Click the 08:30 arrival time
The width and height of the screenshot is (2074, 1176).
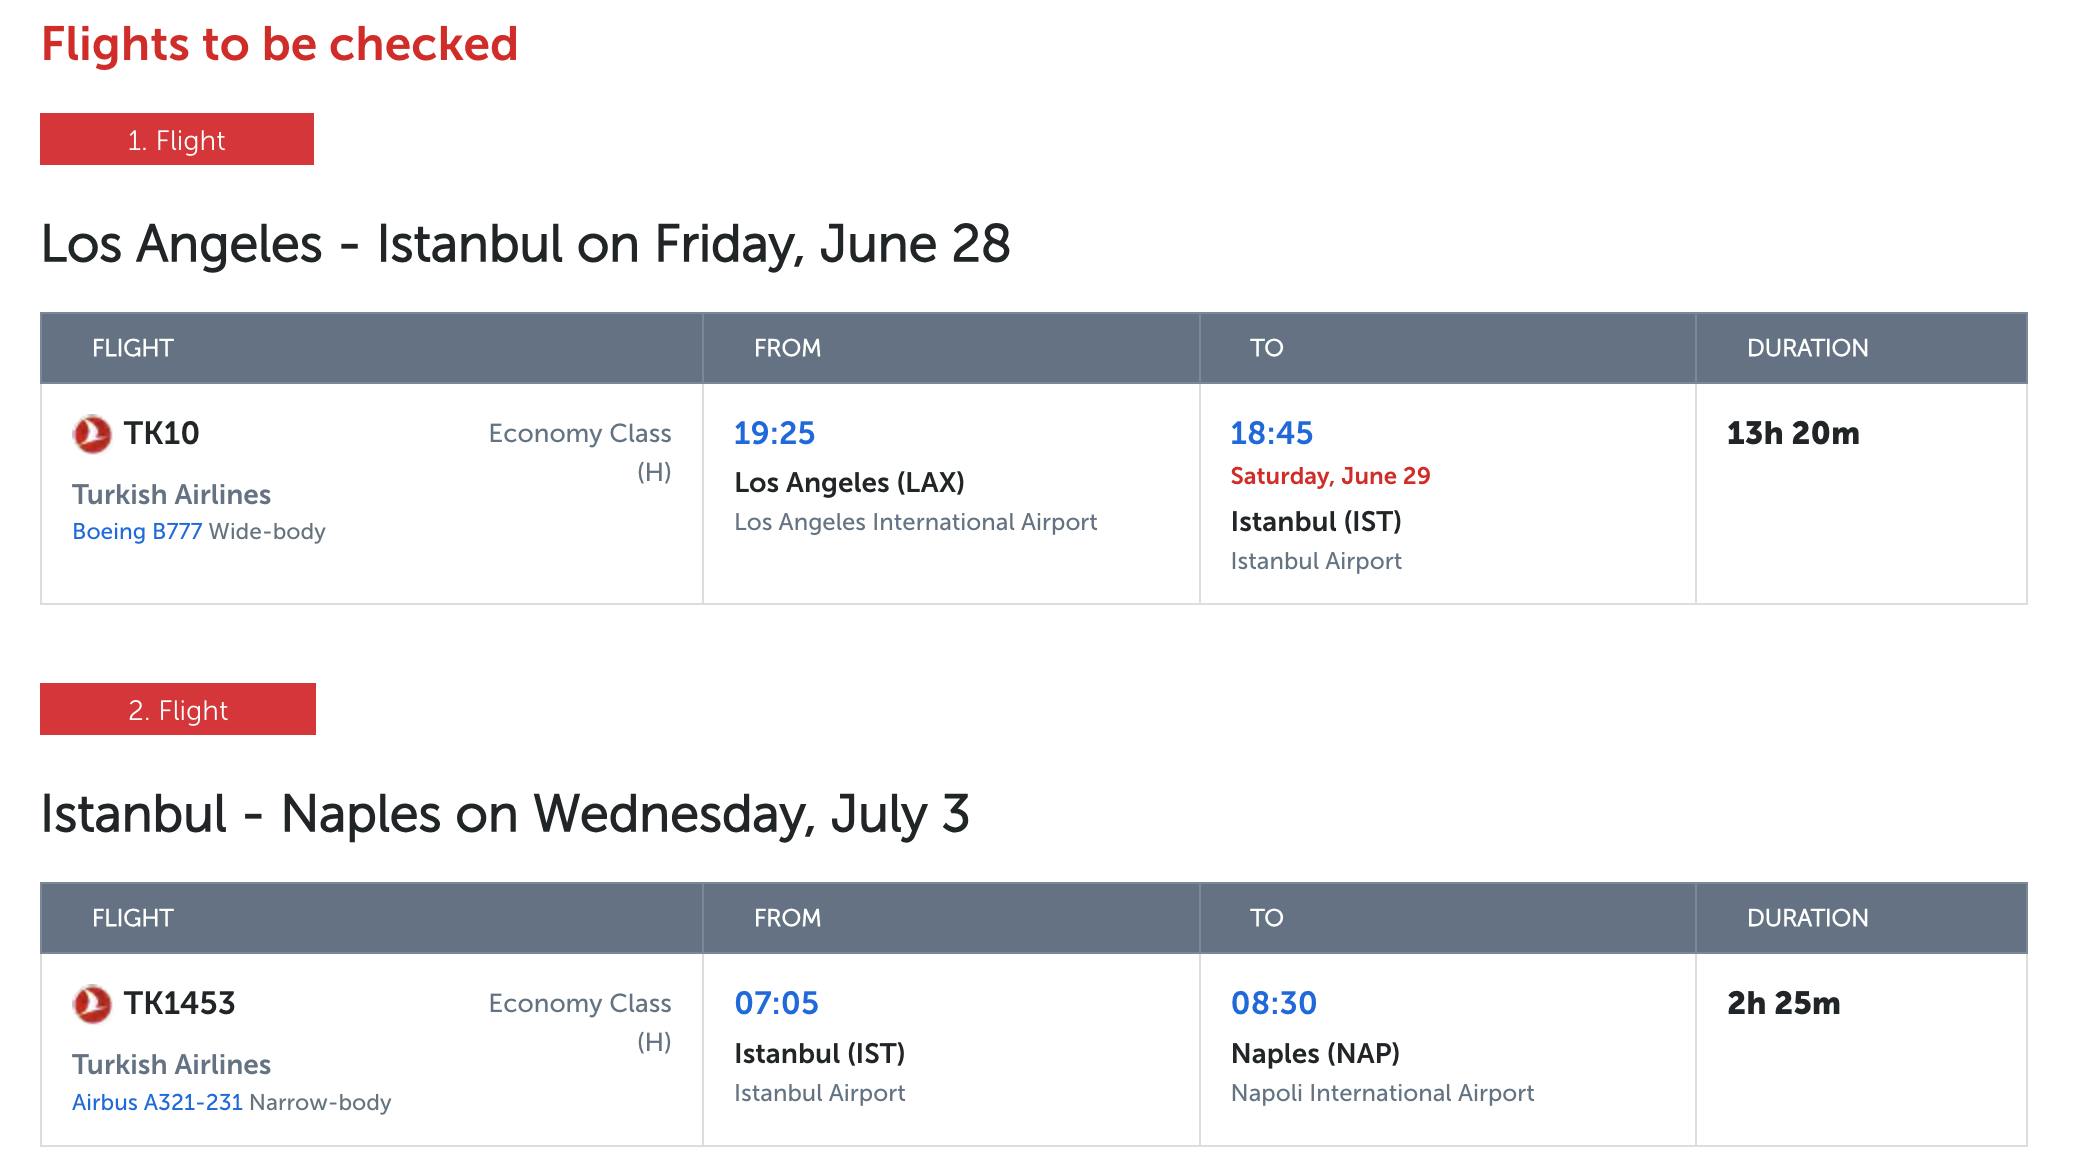click(x=1273, y=1003)
